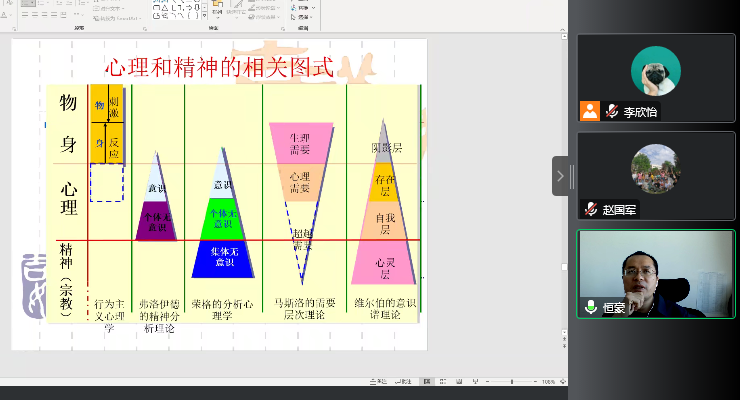This screenshot has width=740, height=400.
Task: Open 恒豪's live video tile
Action: 655,270
